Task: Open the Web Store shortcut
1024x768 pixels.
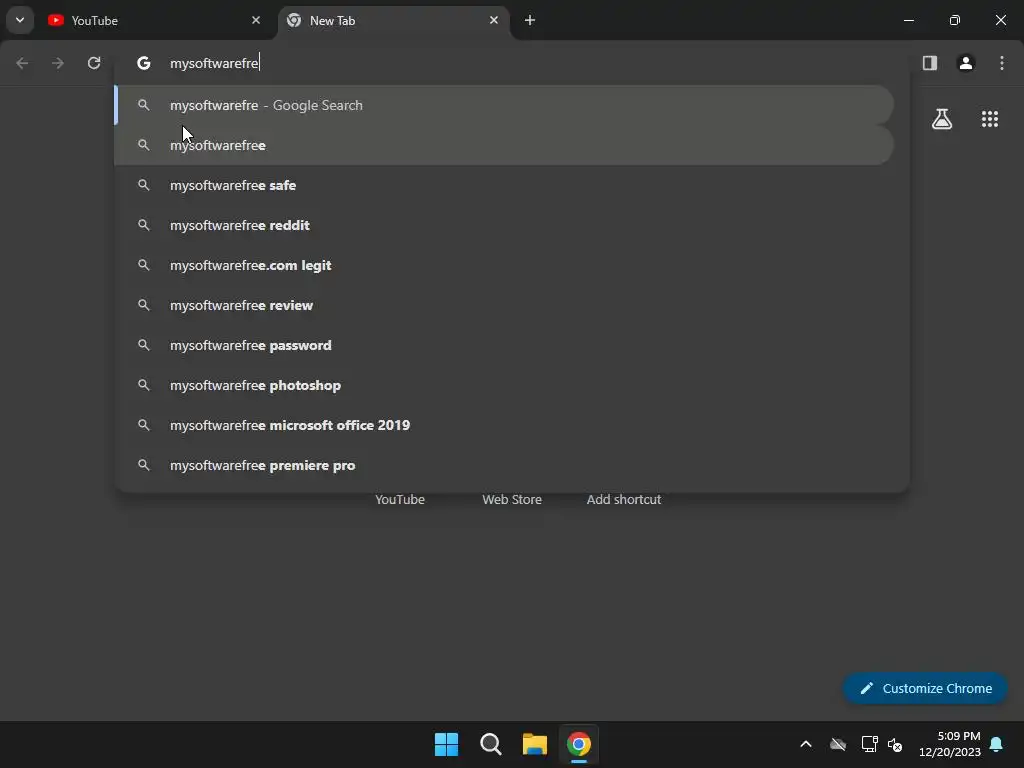Action: [x=512, y=500]
